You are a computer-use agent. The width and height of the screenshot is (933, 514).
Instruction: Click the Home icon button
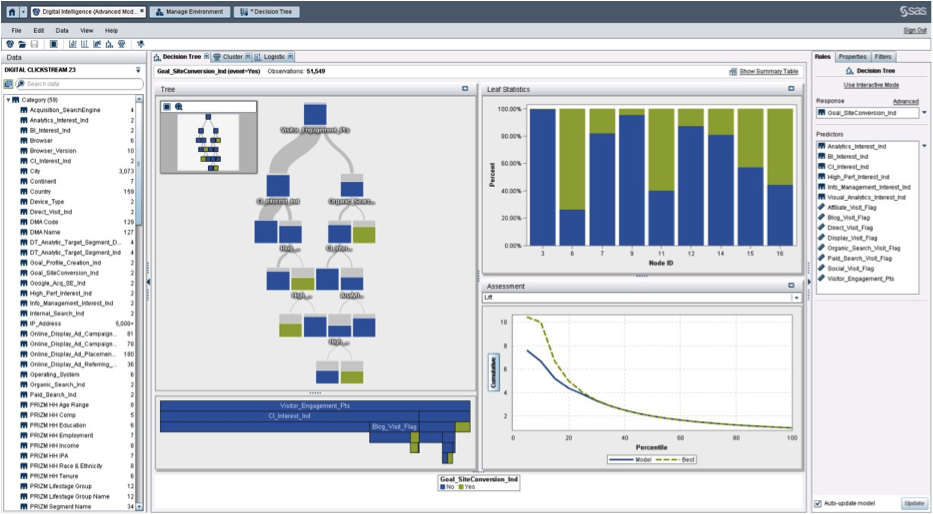(x=12, y=12)
